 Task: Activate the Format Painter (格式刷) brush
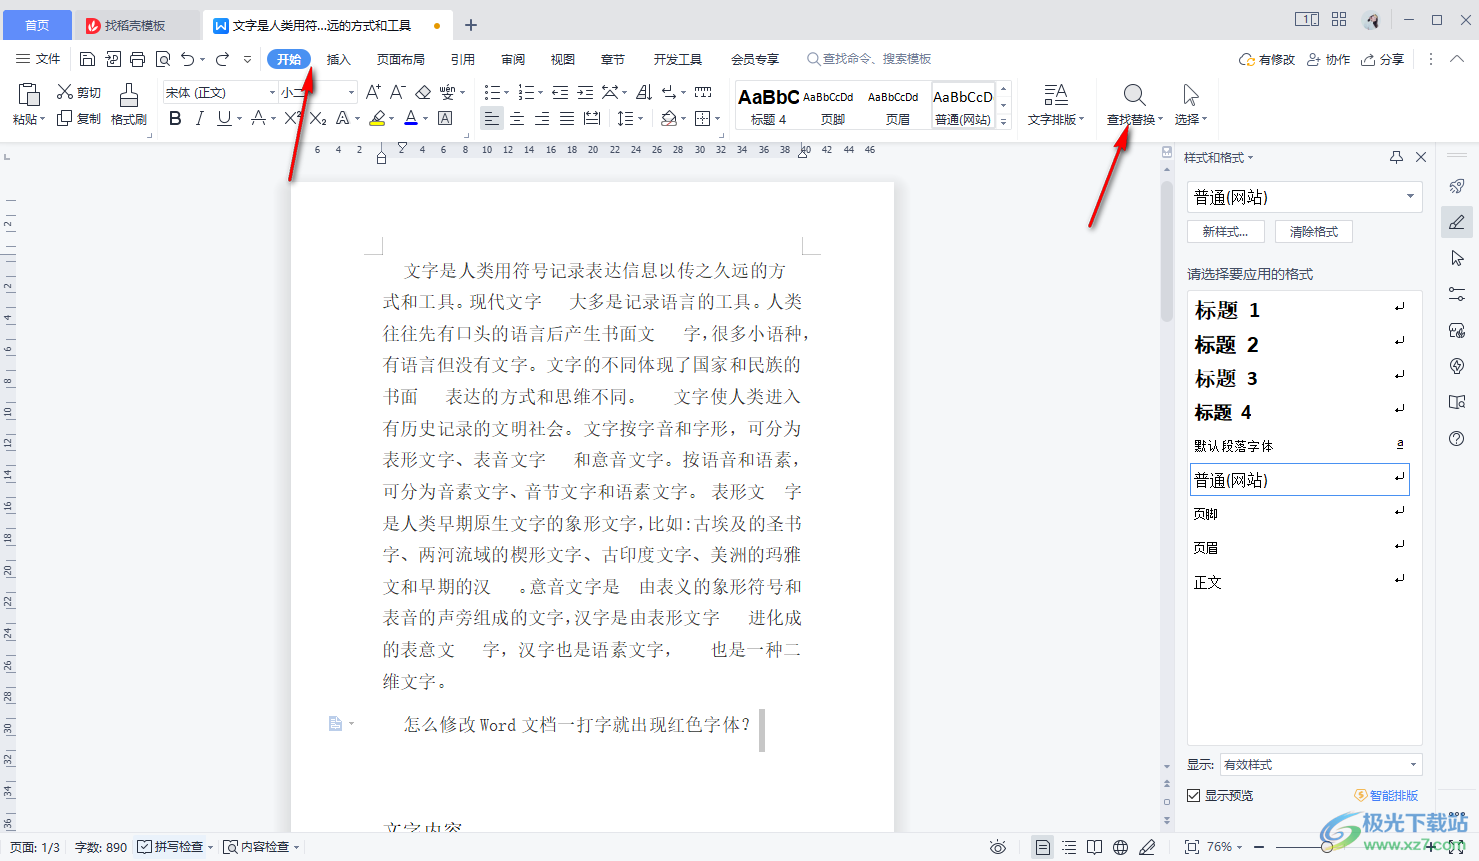(x=129, y=104)
